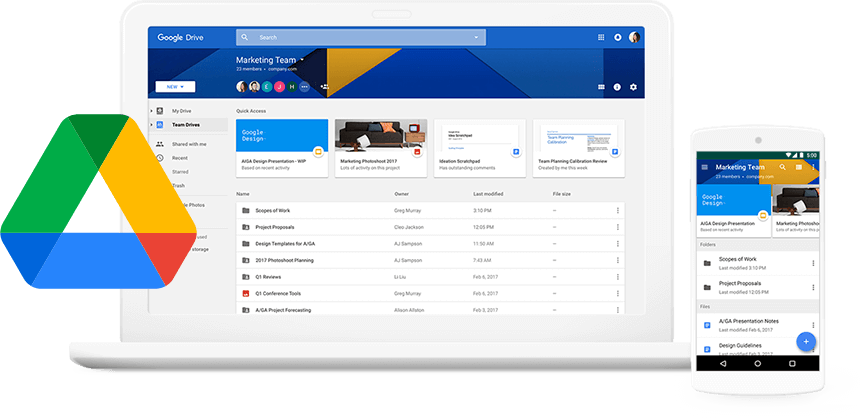Screen dimensions: 860x418
Task: Click member avatar labeled E
Action: coord(267,87)
